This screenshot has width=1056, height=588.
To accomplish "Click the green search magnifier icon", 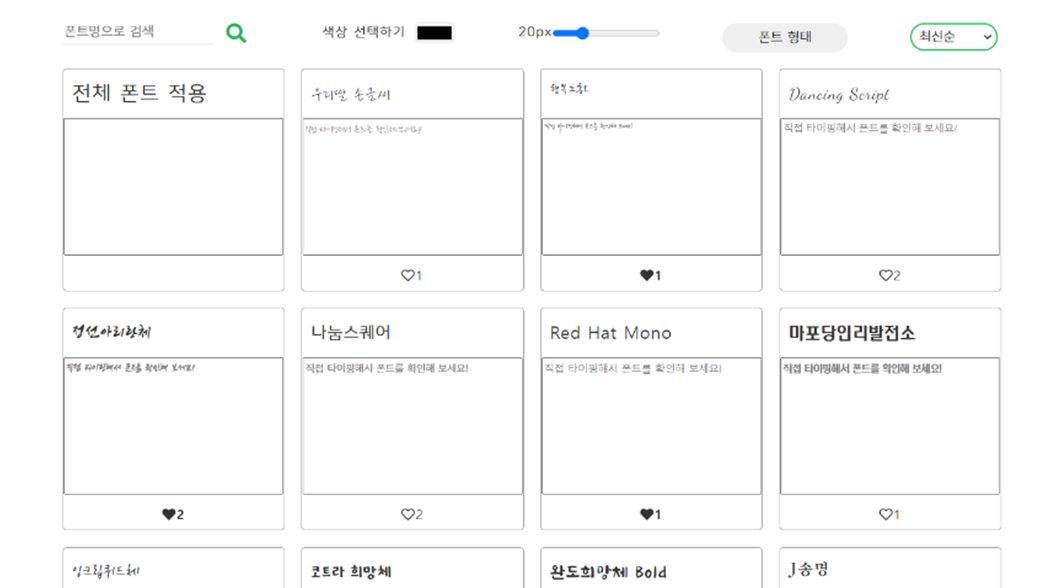I will tap(236, 33).
